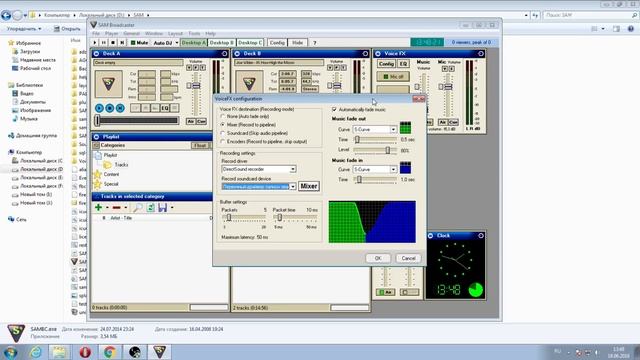Select Mixer (Record to pipeline) radio option

pyautogui.click(x=223, y=124)
